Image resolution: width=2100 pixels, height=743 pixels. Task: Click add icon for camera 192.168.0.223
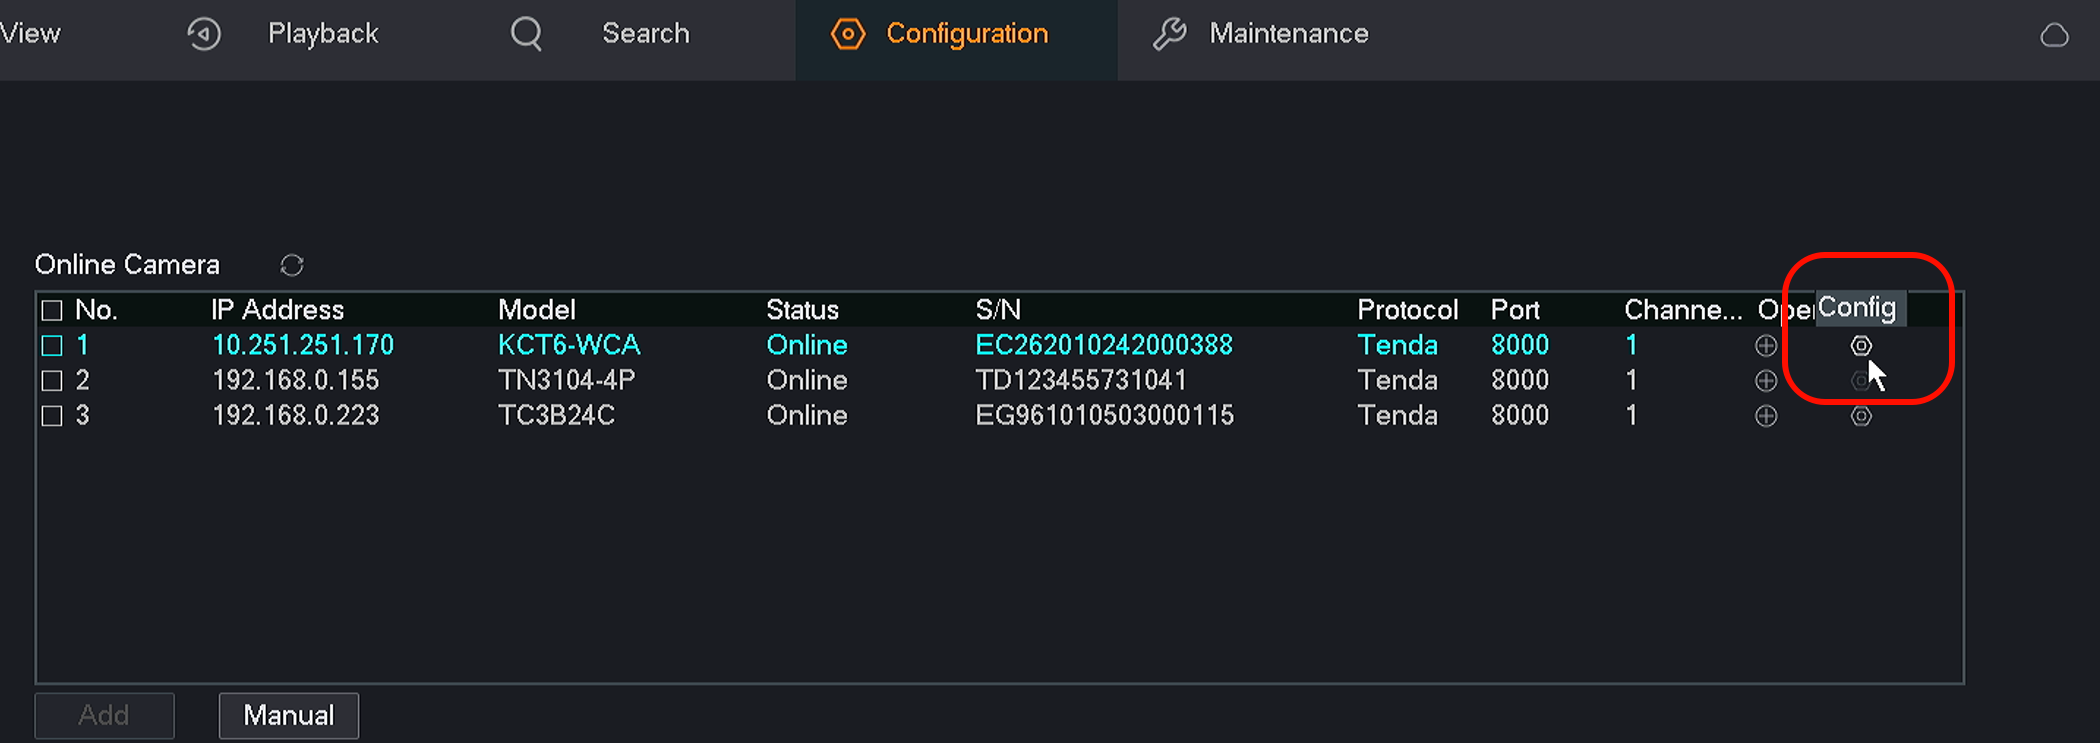(1766, 416)
